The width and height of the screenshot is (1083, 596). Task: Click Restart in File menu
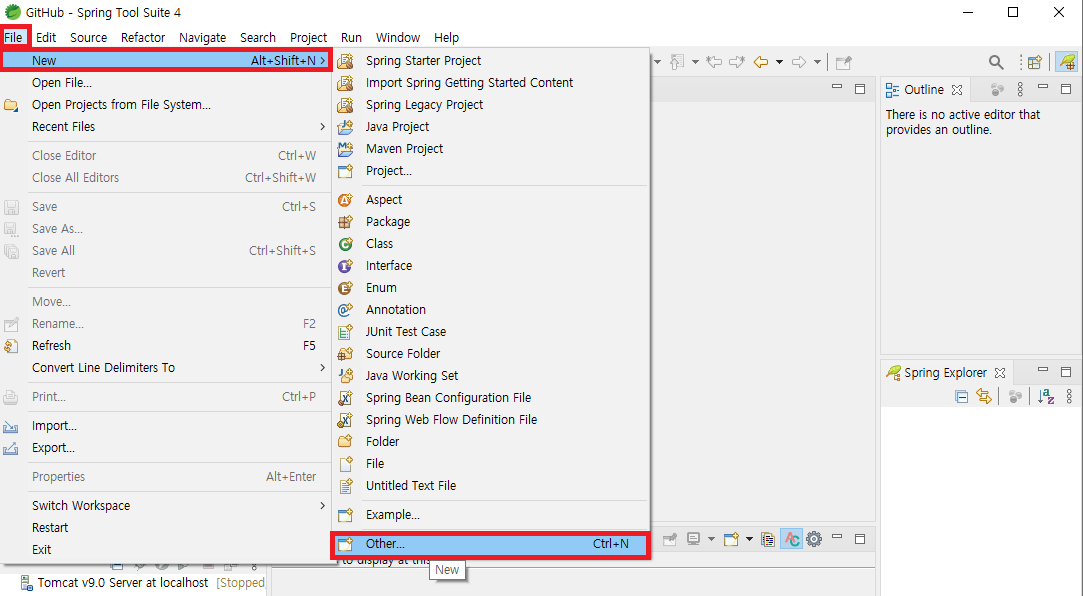[x=166, y=528]
